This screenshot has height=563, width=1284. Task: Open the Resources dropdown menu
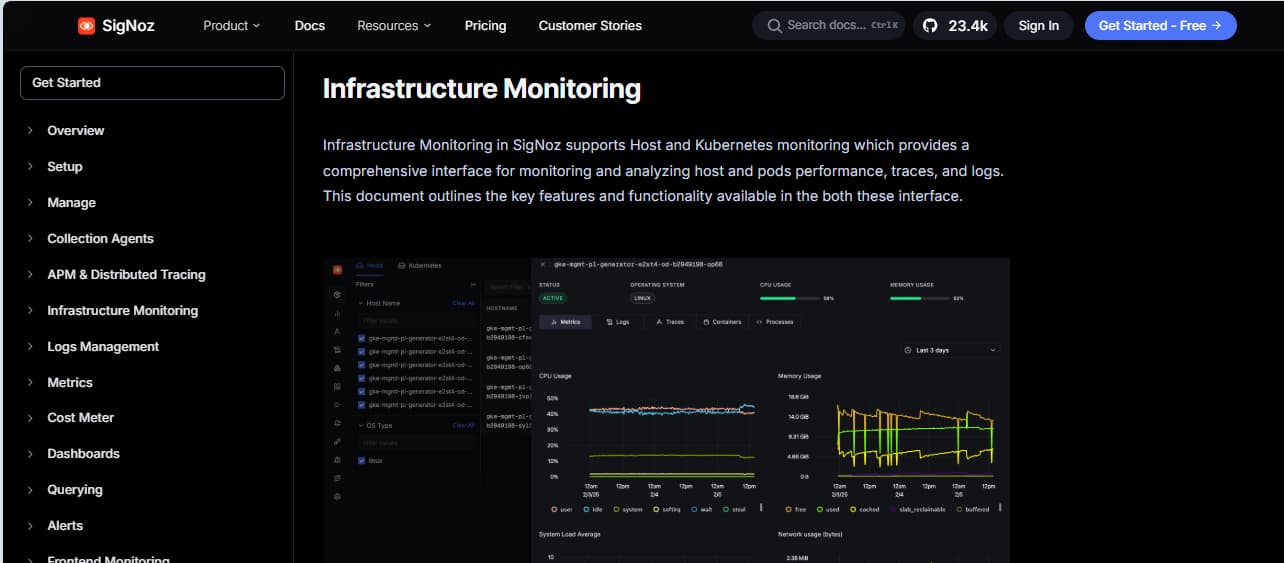pyautogui.click(x=394, y=26)
